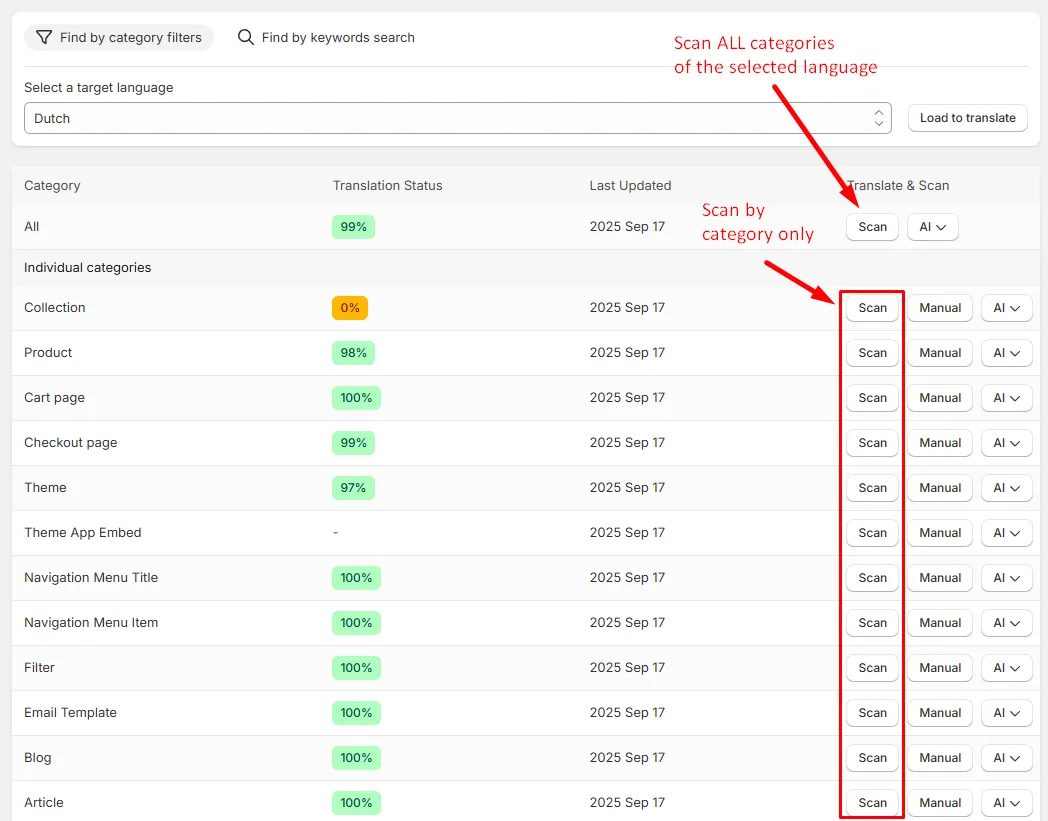Expand AI dropdown for Navigation Menu Title
1048x821 pixels.
click(1007, 578)
